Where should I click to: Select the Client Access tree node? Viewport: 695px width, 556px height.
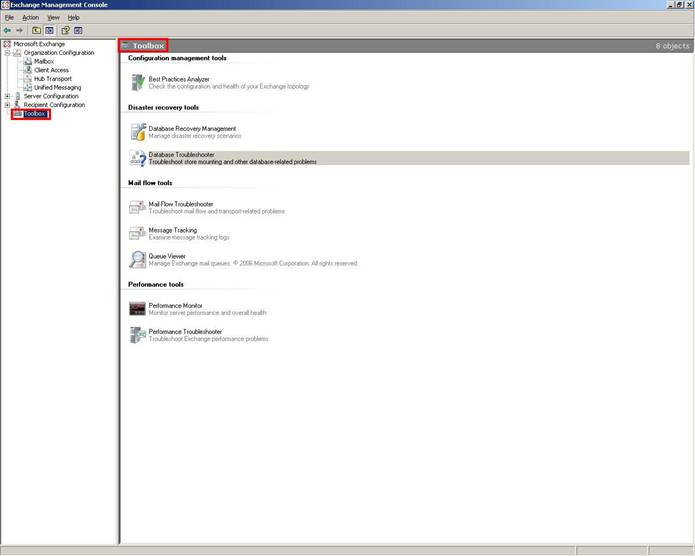(51, 70)
